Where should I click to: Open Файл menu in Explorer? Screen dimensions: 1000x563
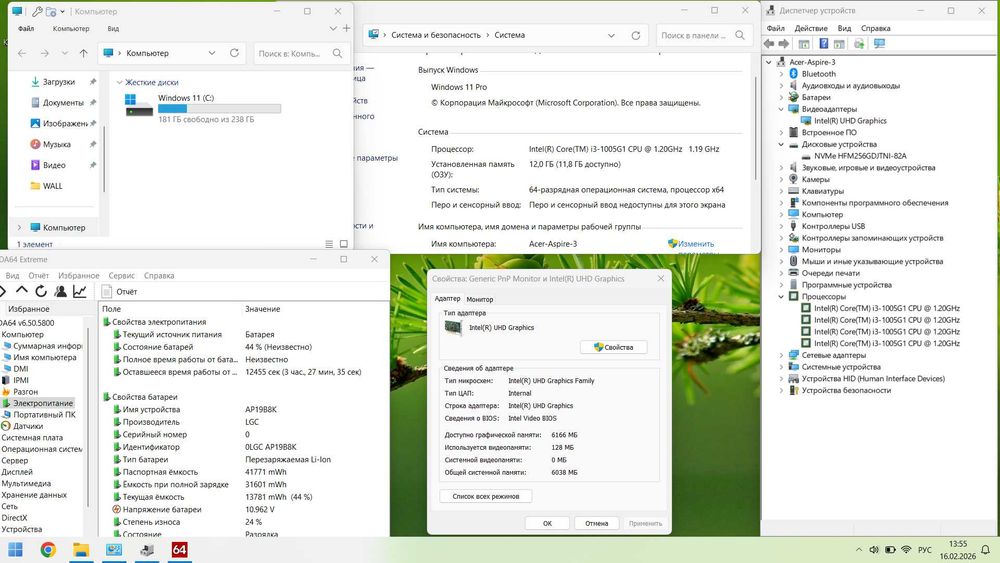point(26,29)
